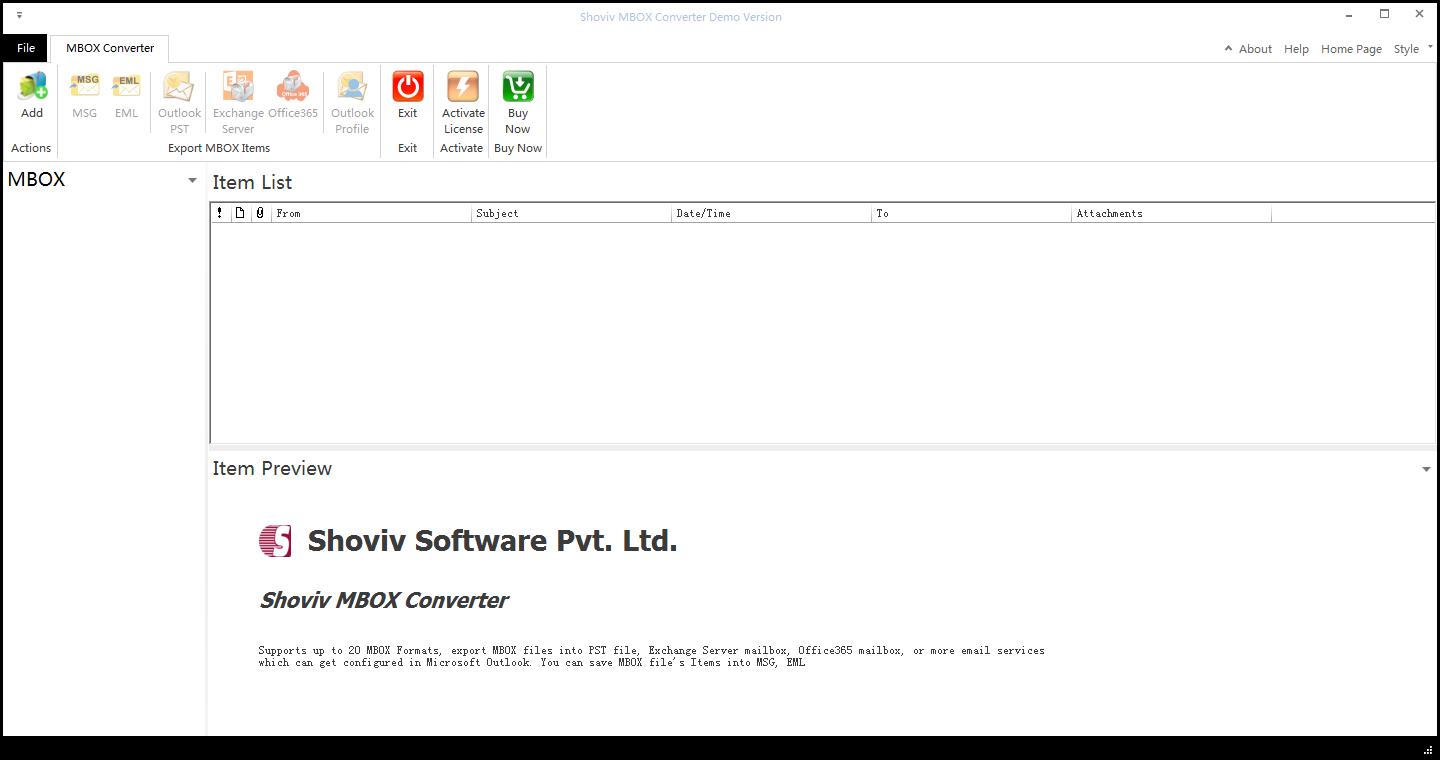Click the green Buy Now cart icon
1440x760 pixels.
[x=518, y=87]
